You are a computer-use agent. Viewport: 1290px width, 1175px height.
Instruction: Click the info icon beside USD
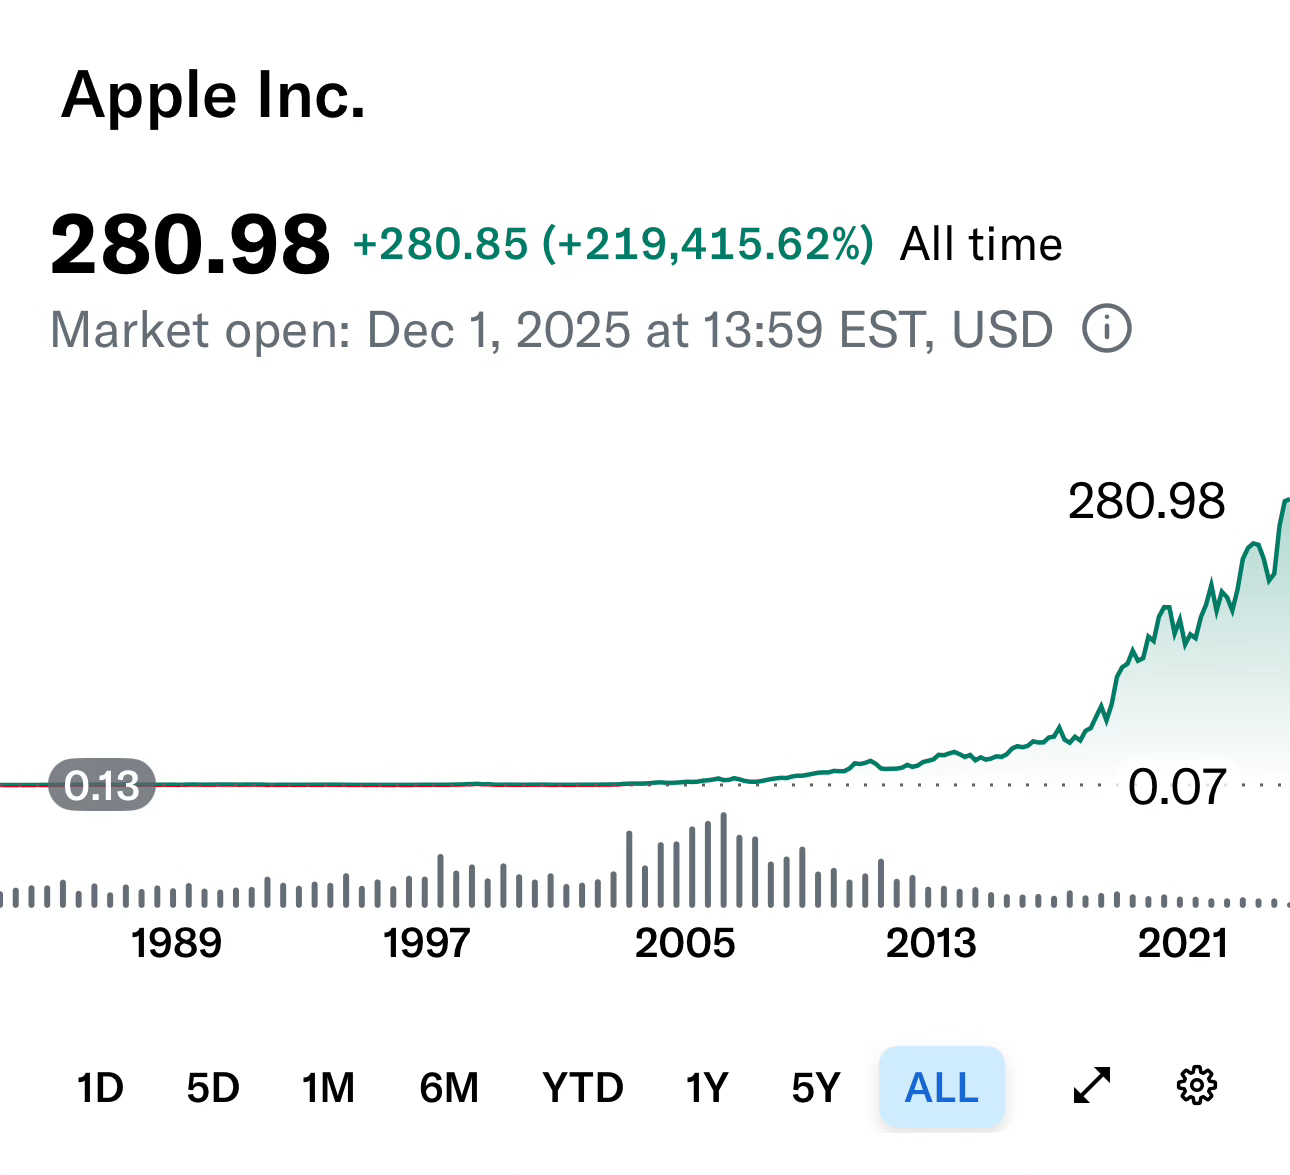tap(1107, 329)
